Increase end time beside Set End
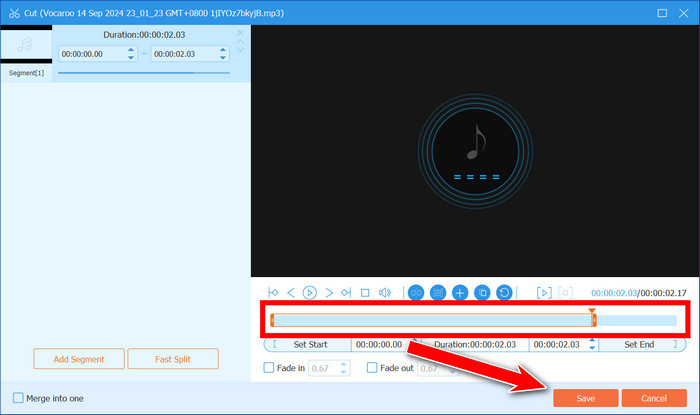The width and height of the screenshot is (700, 415). point(592,341)
